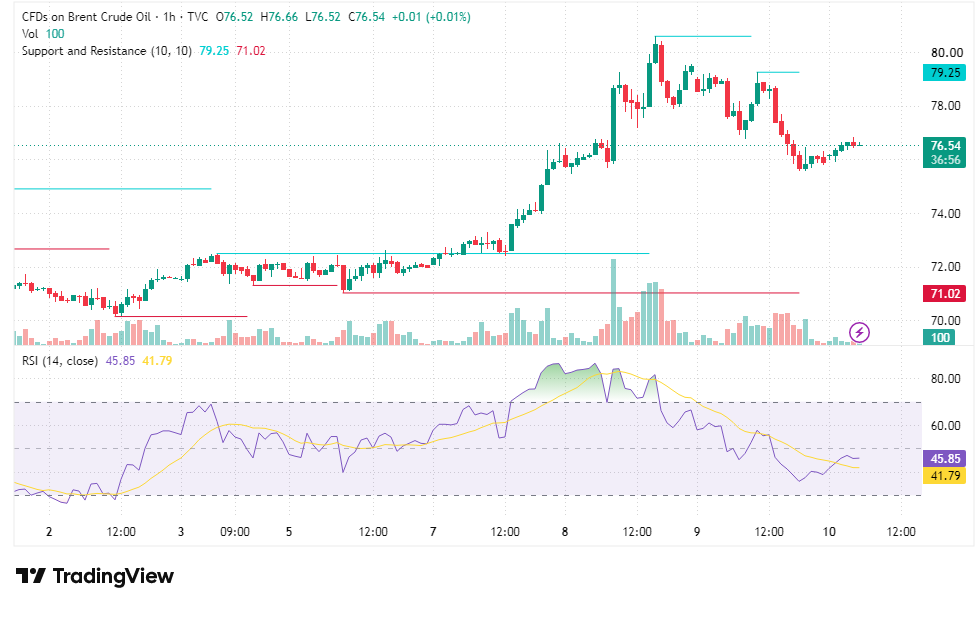Click the date label 5 on time axis
Viewport: 980px width, 631px height.
pyautogui.click(x=289, y=532)
